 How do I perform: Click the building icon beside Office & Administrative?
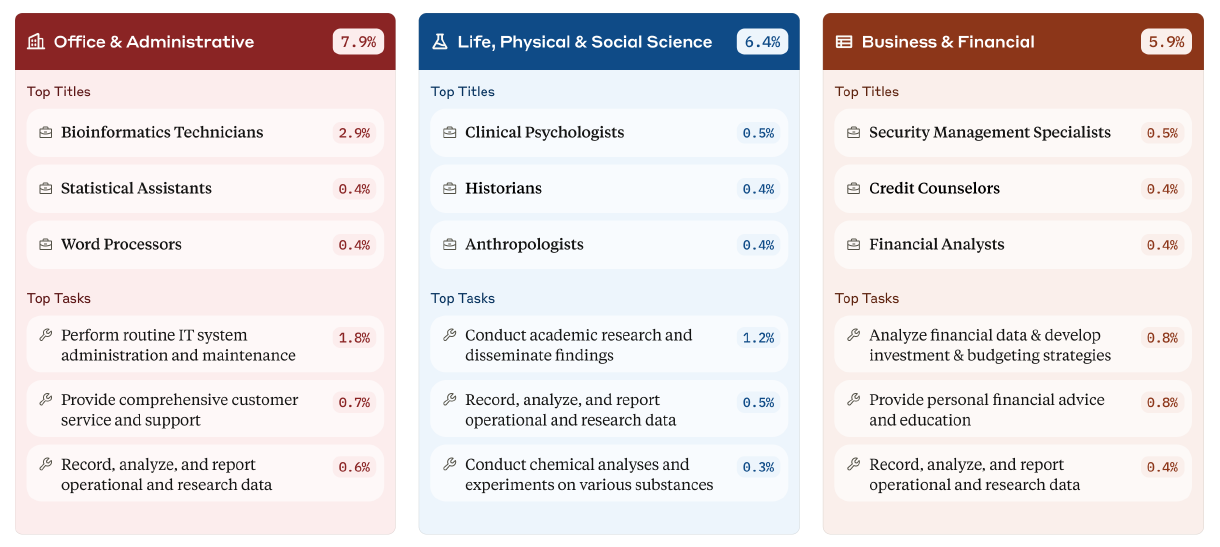coord(36,42)
